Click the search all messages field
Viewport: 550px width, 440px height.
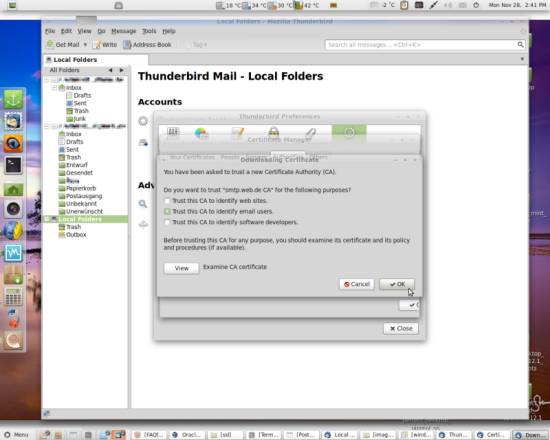pyautogui.click(x=421, y=45)
